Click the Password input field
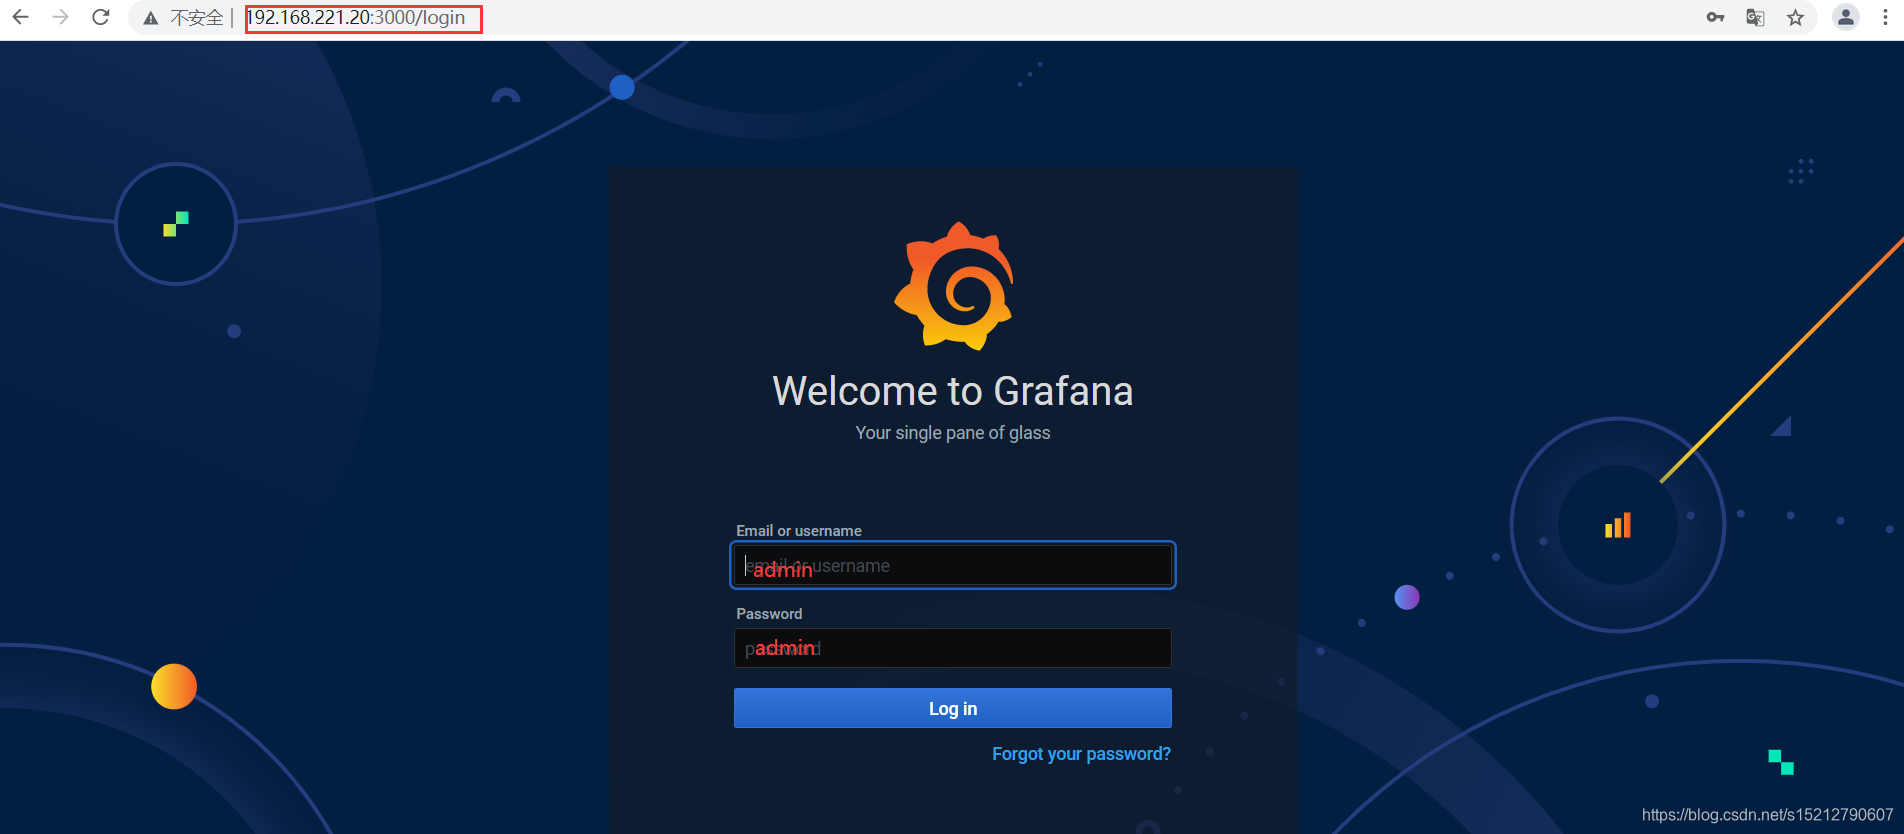Screen dimensions: 1904x834 pos(953,648)
